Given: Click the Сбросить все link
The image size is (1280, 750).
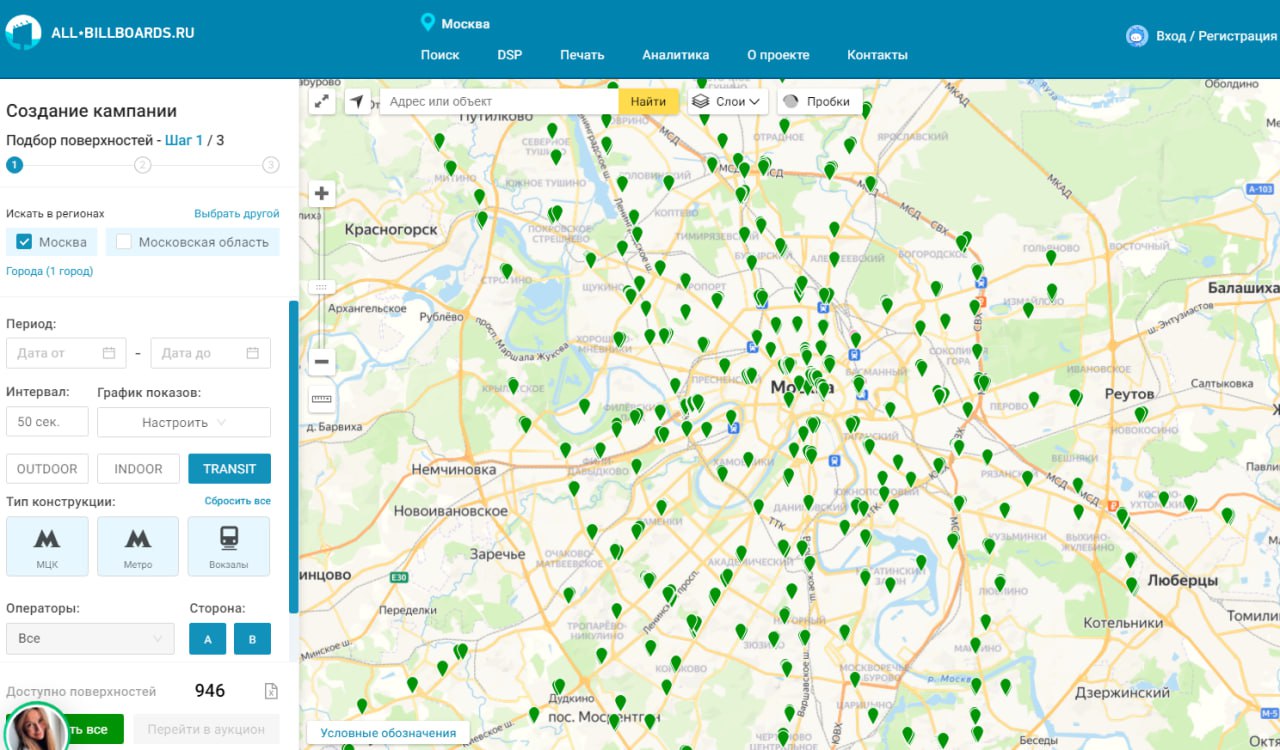Looking at the screenshot, I should click(x=238, y=501).
